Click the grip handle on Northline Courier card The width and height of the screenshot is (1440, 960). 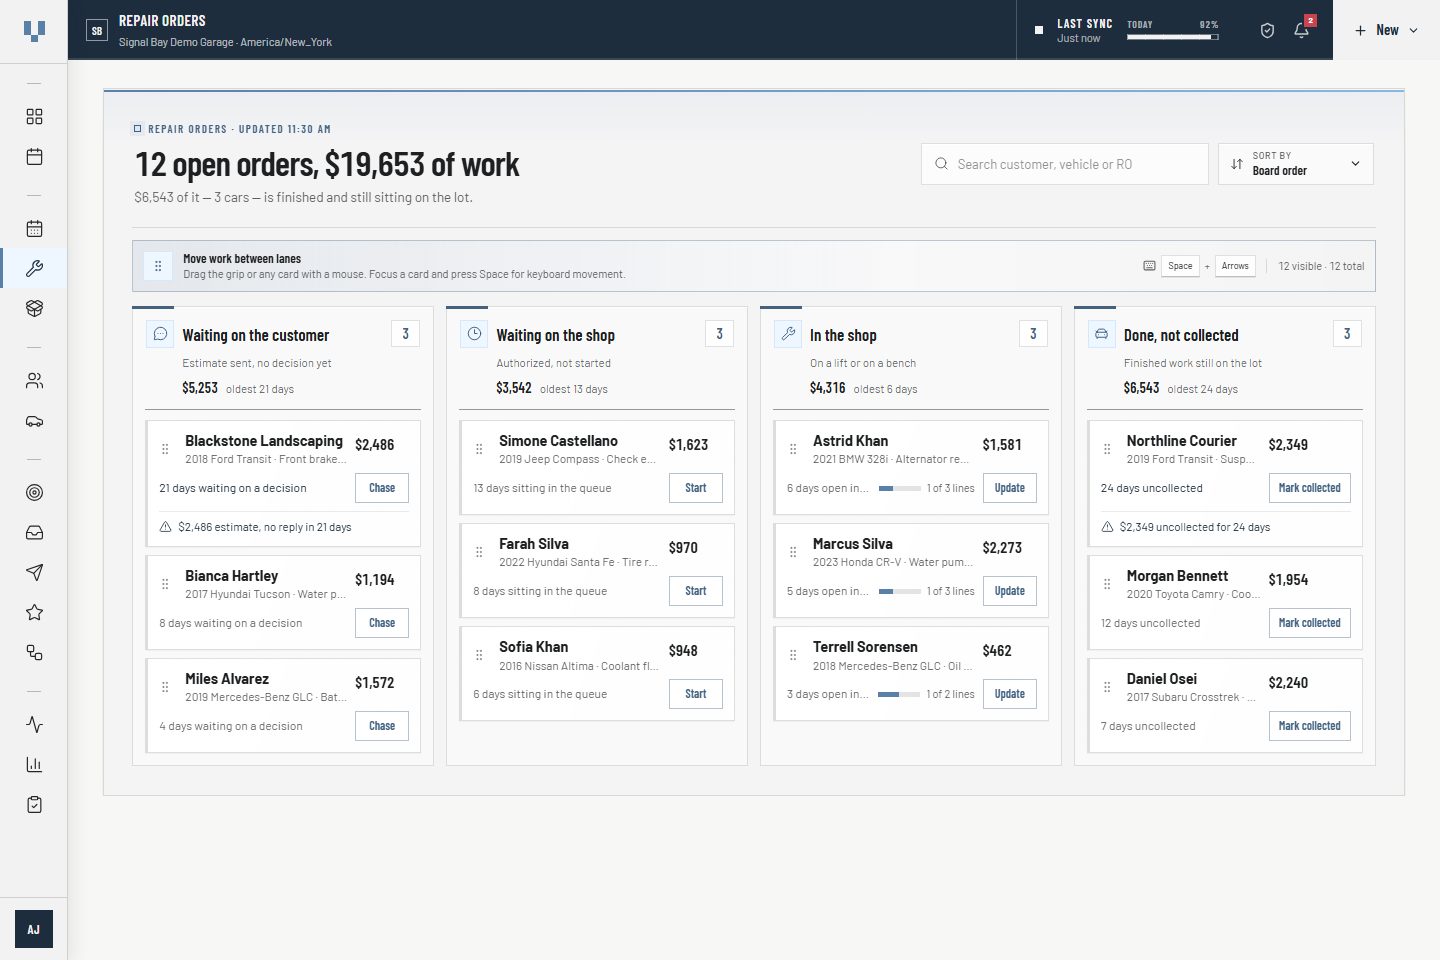[x=1107, y=449]
